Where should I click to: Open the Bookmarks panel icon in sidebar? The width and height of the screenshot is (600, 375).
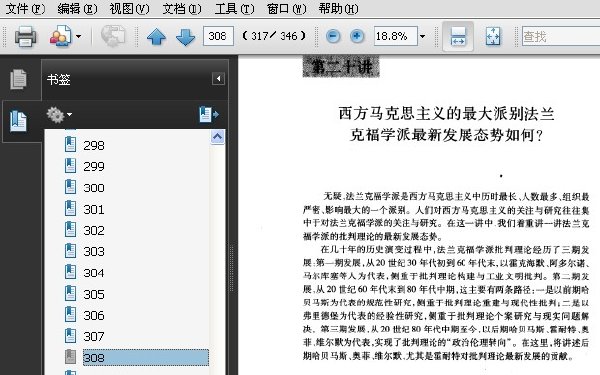click(18, 121)
